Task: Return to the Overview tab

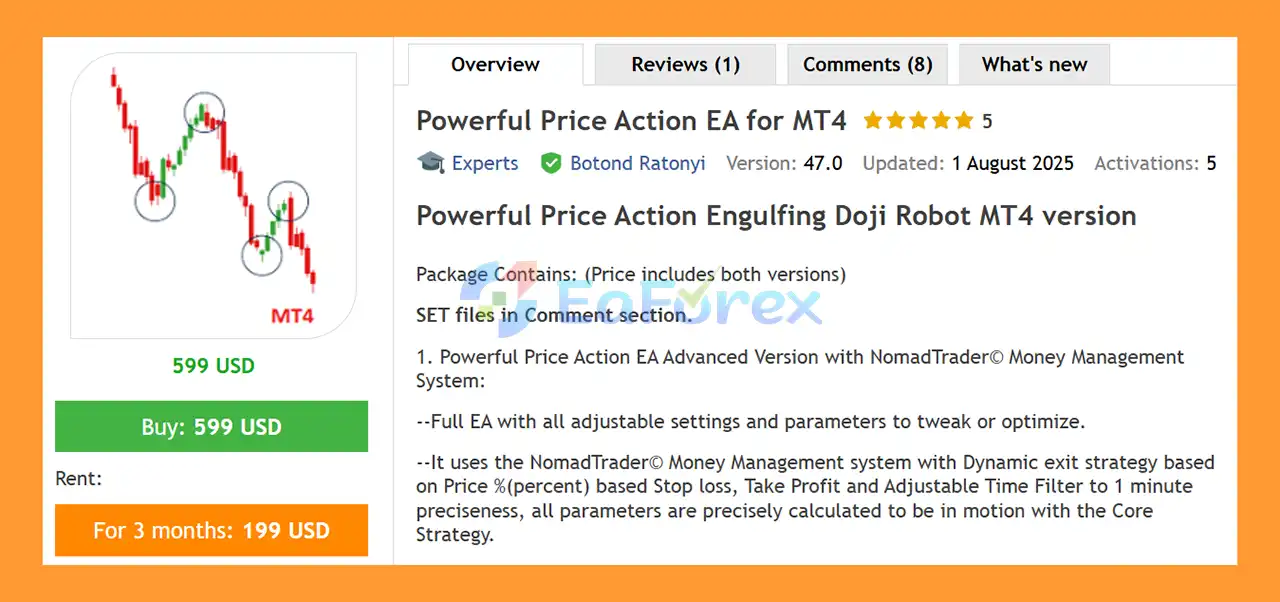Action: click(494, 64)
